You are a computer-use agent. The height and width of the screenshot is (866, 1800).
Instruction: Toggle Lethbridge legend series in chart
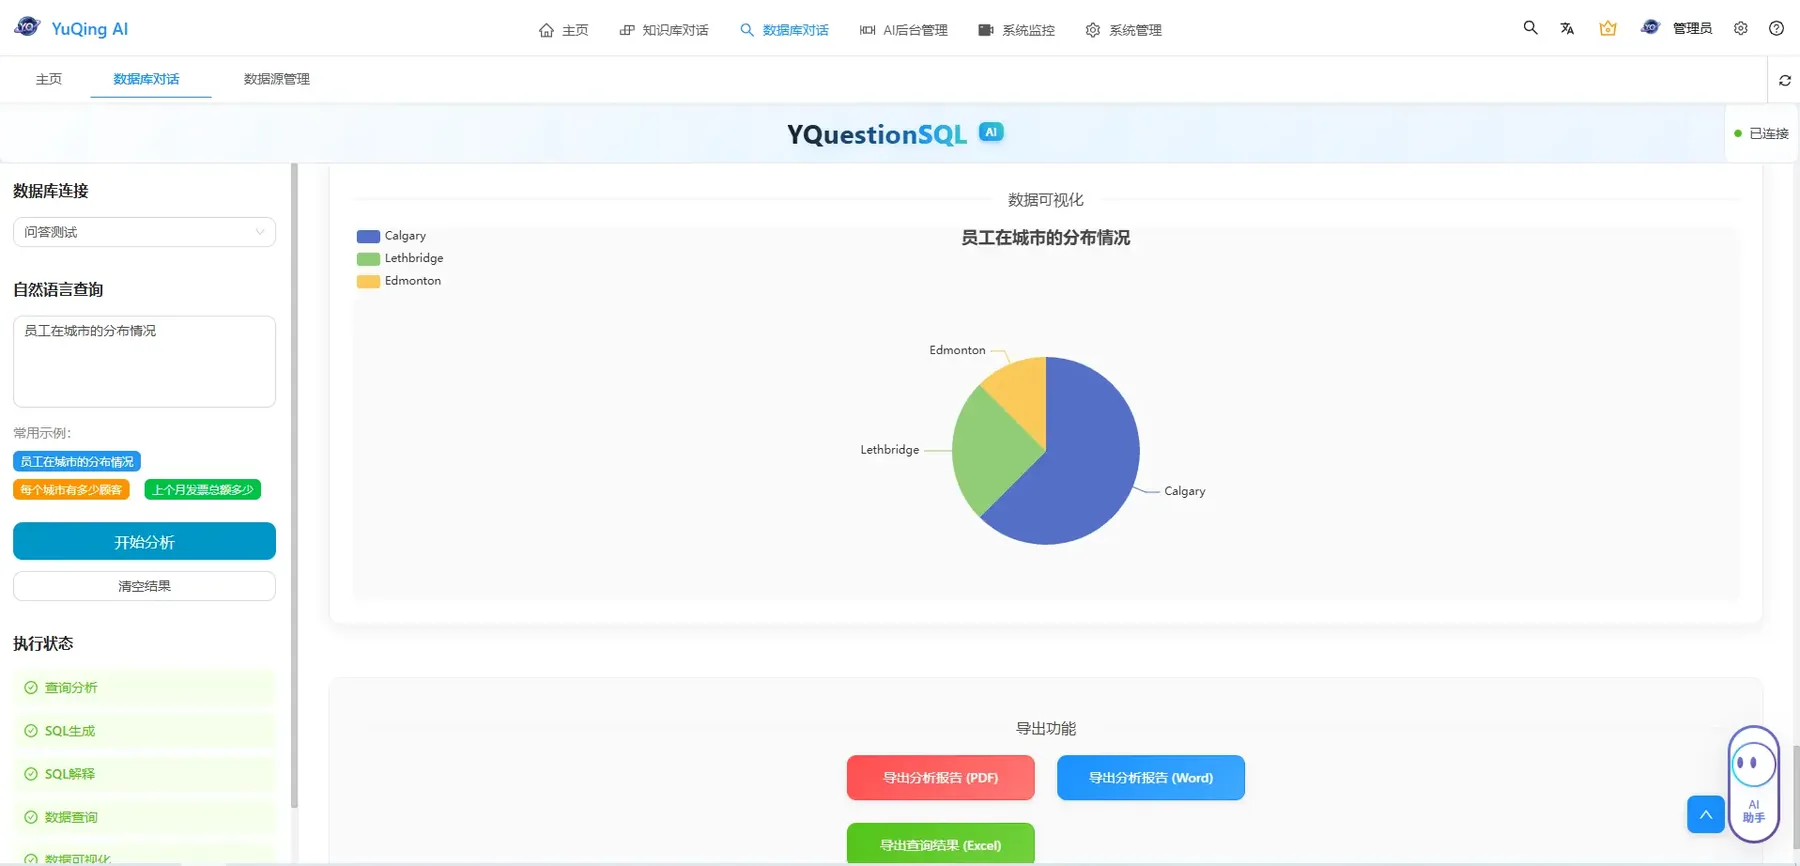tap(400, 258)
